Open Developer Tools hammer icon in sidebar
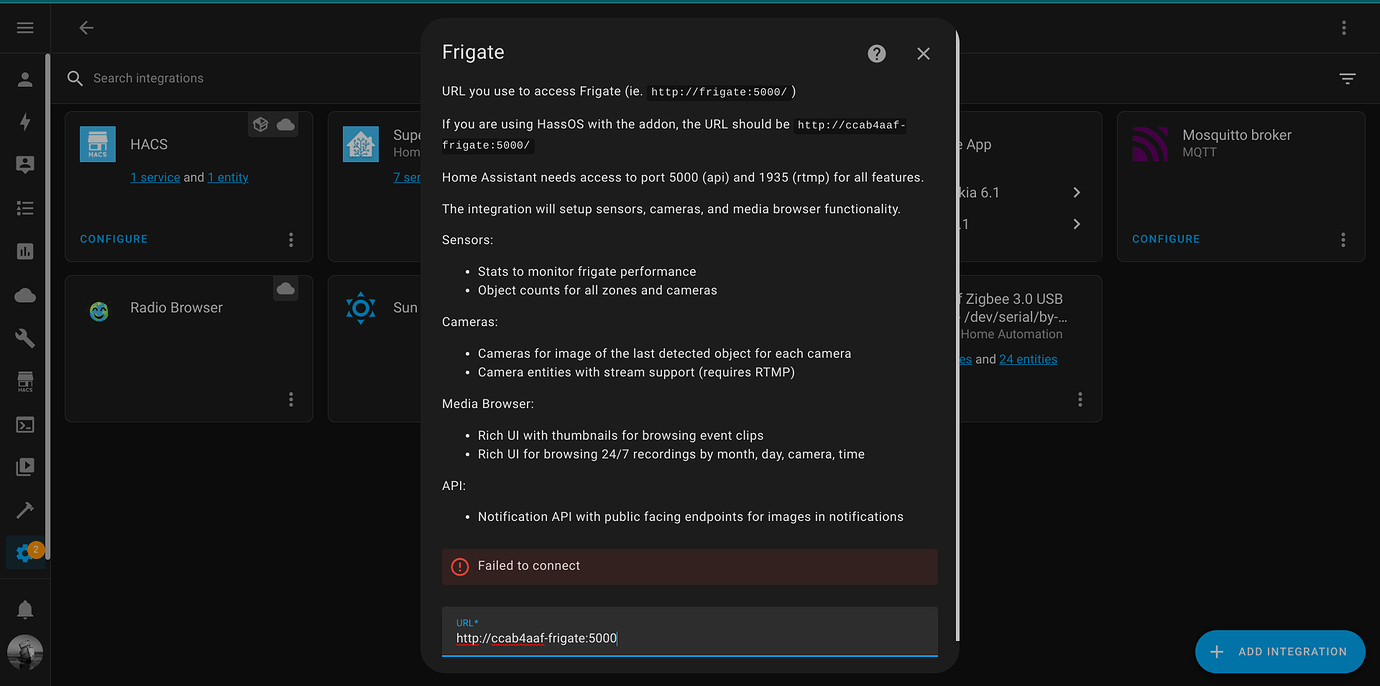The image size is (1380, 686). 25,509
